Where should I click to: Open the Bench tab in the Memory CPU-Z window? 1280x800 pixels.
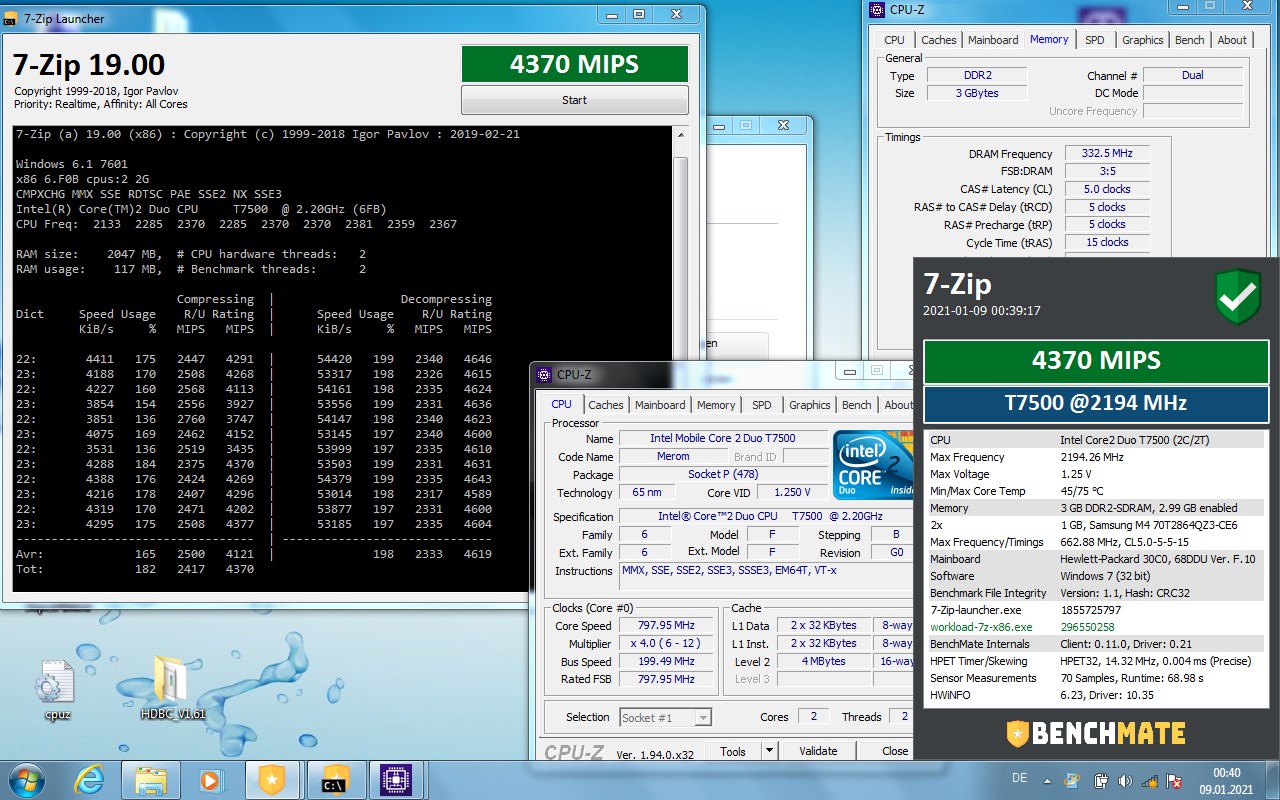(x=1189, y=40)
